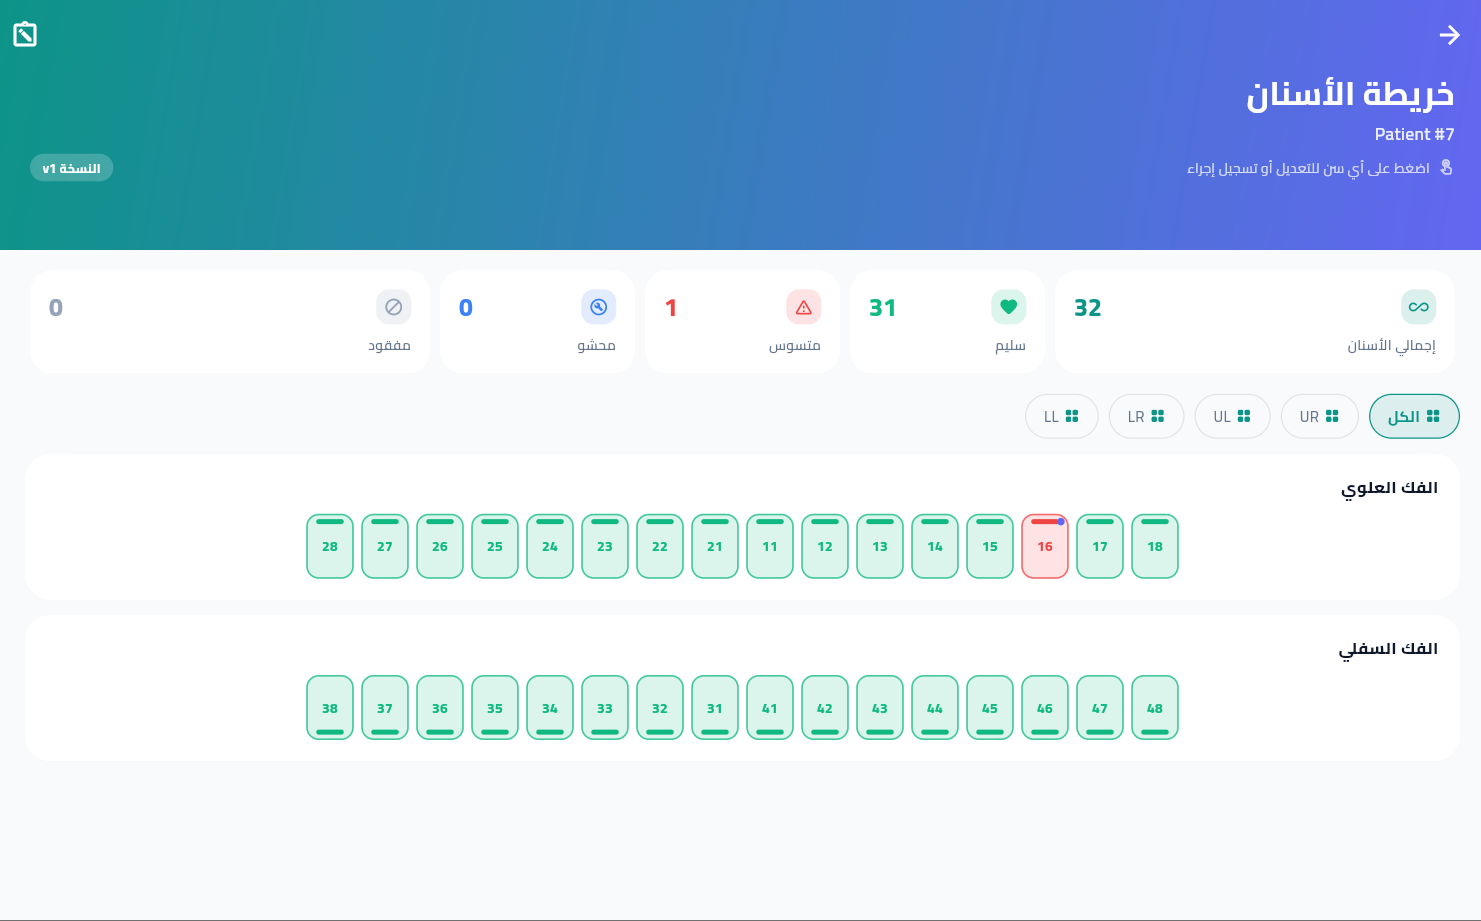Click the back arrow icon in header
This screenshot has height=921, width=1481.
point(1449,35)
